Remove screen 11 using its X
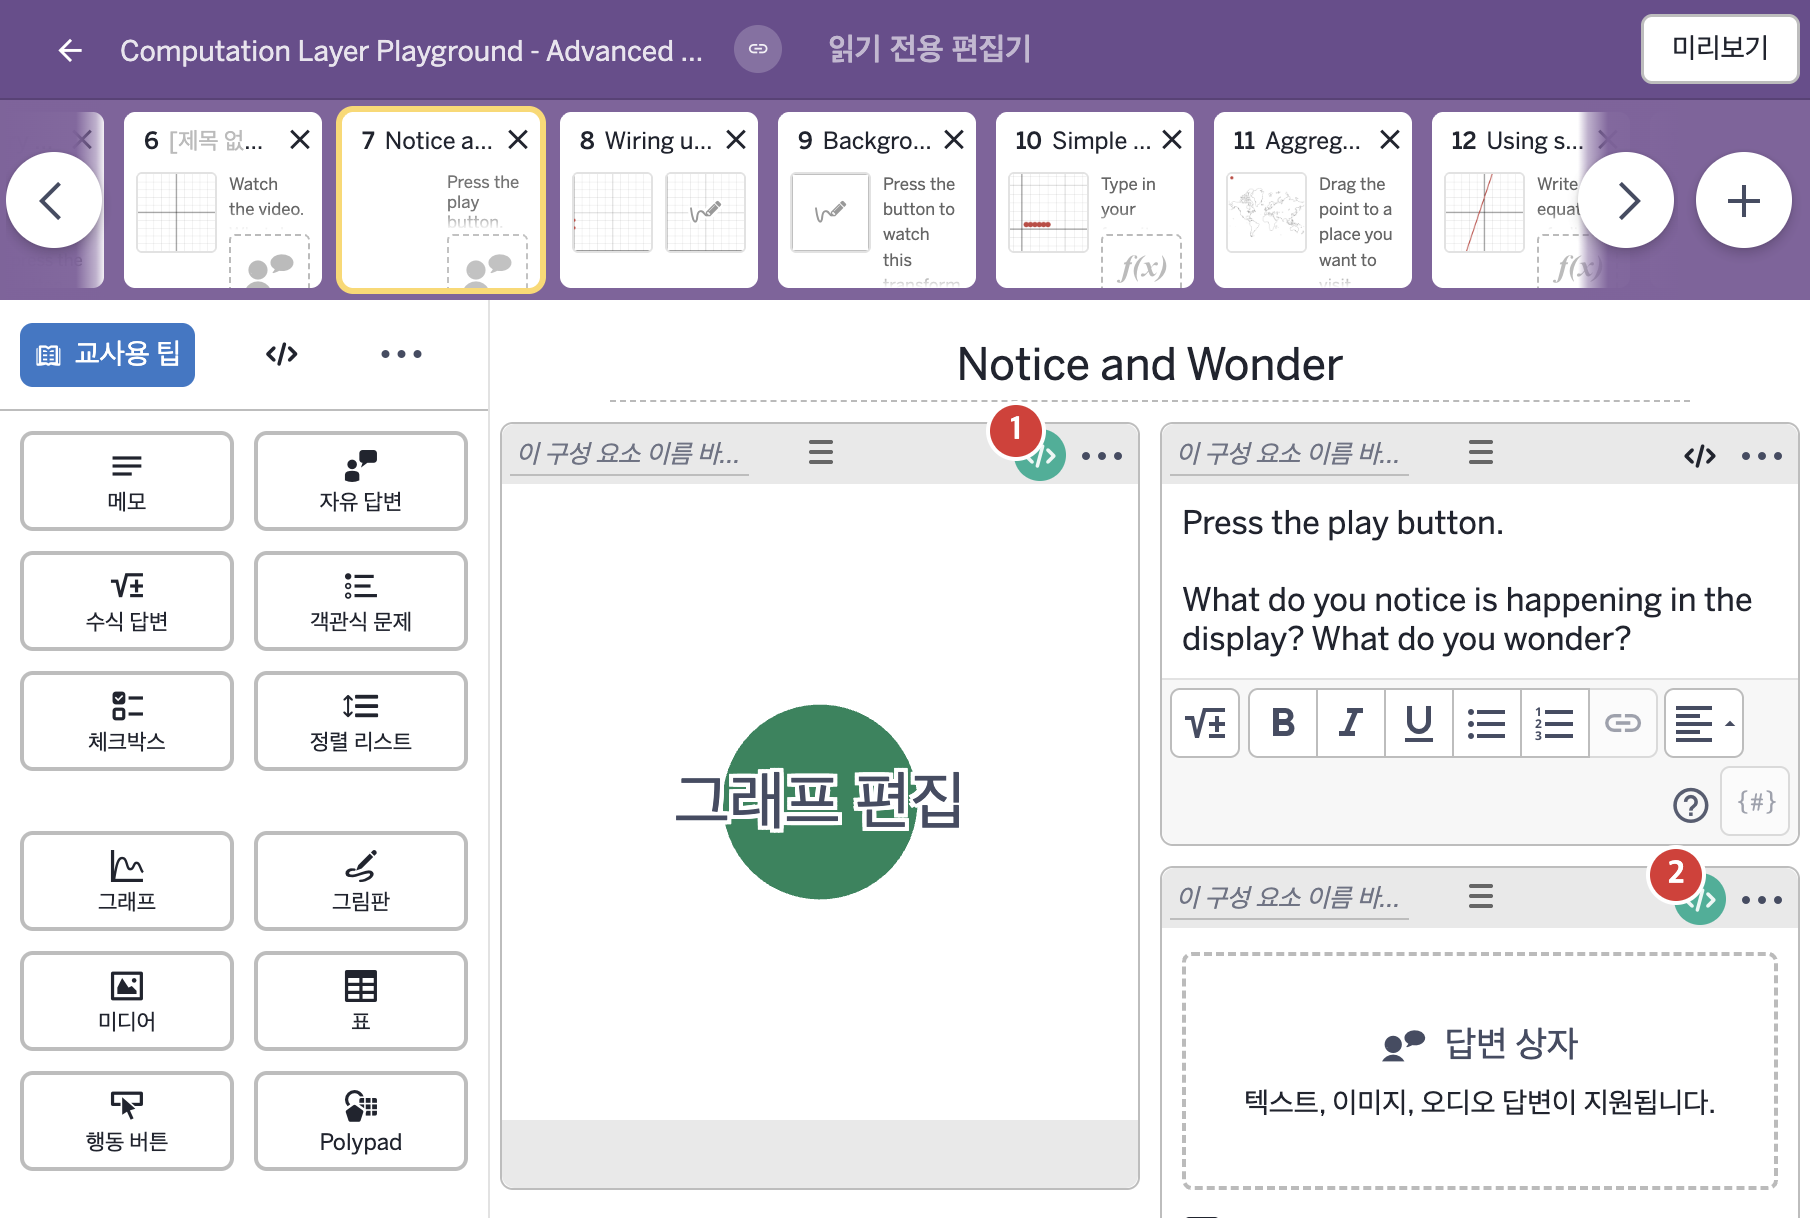This screenshot has width=1810, height=1218. [1390, 140]
